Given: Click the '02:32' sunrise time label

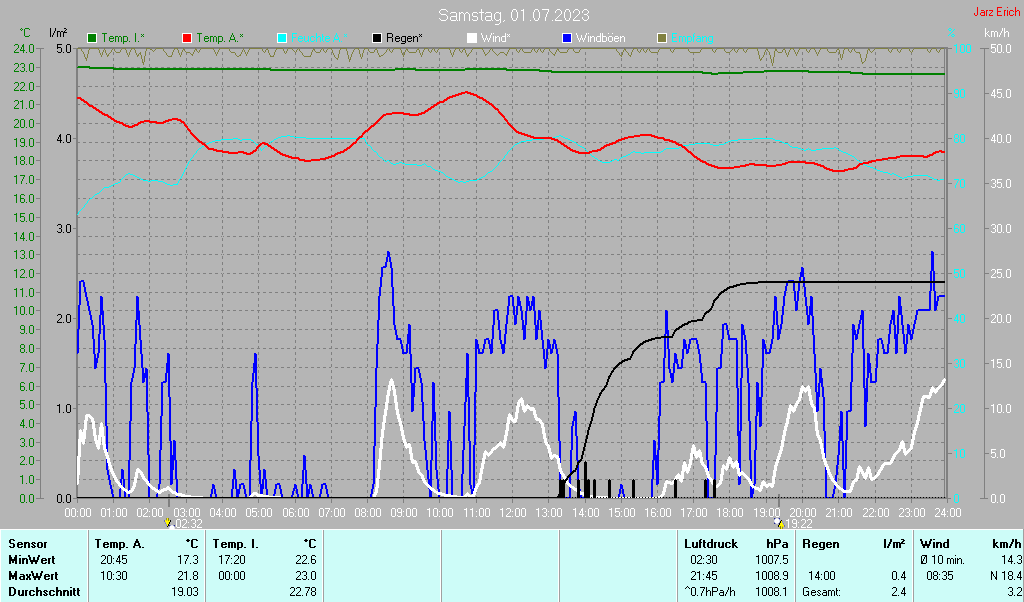Looking at the screenshot, I should click(x=187, y=524).
